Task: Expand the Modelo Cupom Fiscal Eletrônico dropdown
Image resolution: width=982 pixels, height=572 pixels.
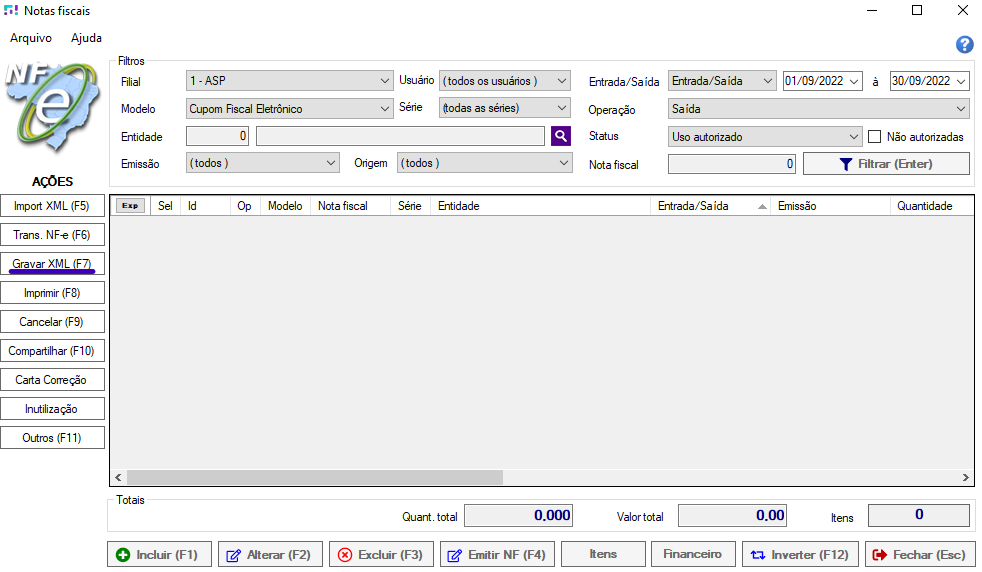Action: click(290, 108)
